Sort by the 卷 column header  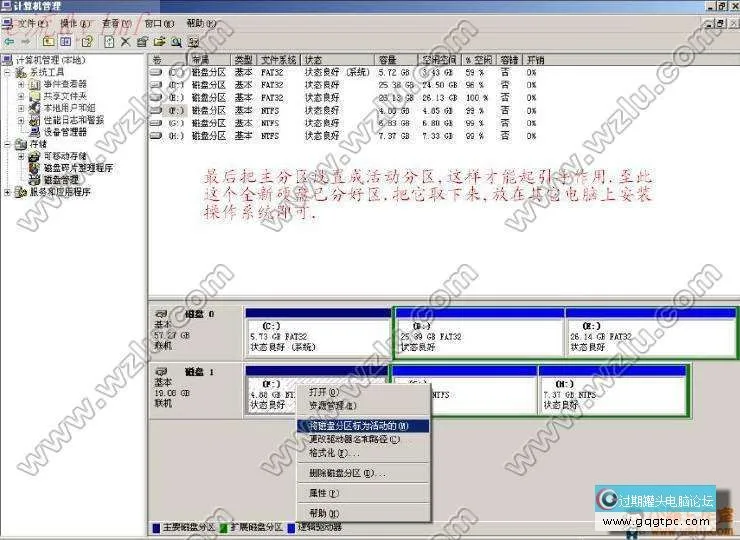pos(168,60)
